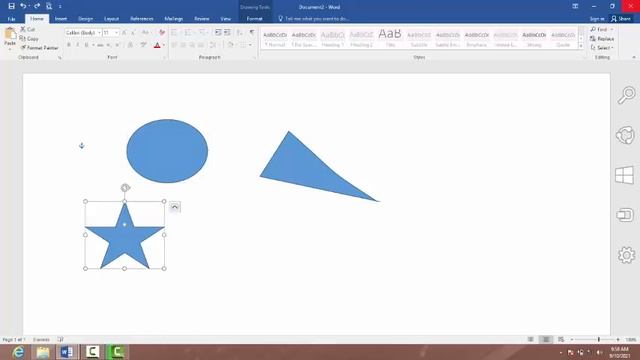Open Drawing Tools Format tab
The width and height of the screenshot is (640, 360).
click(255, 19)
